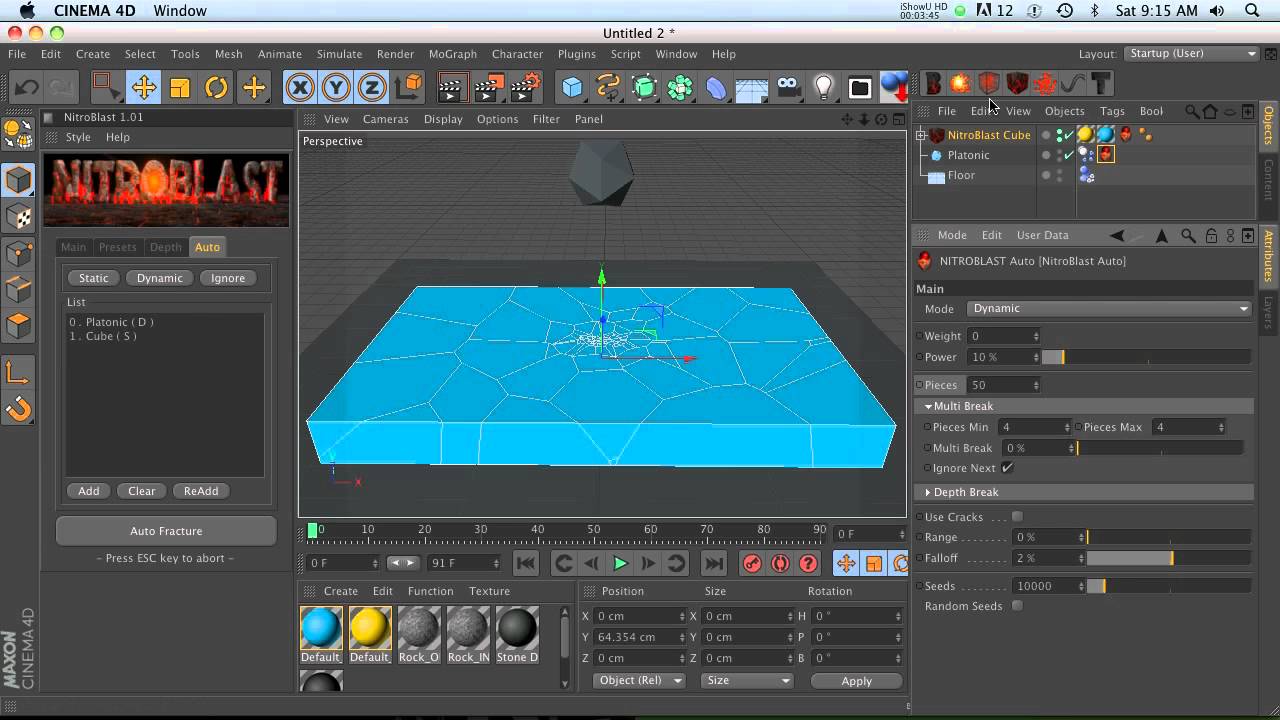This screenshot has width=1280, height=720.
Task: Switch to Edges mode
Action: click(19, 289)
